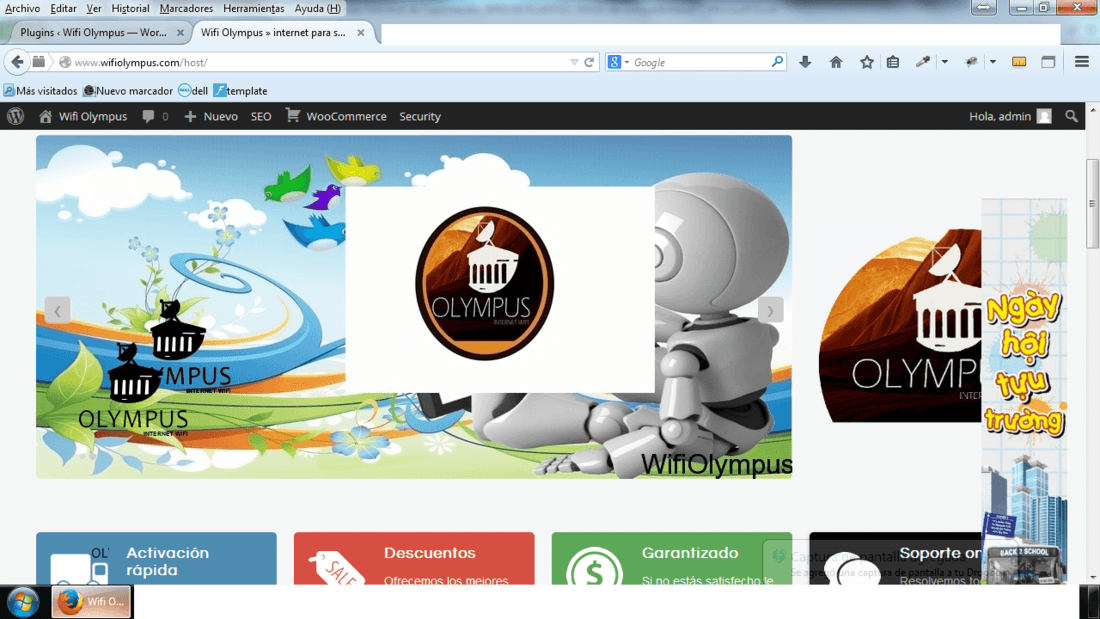
Task: Open the Ayuda menu
Action: [x=317, y=8]
